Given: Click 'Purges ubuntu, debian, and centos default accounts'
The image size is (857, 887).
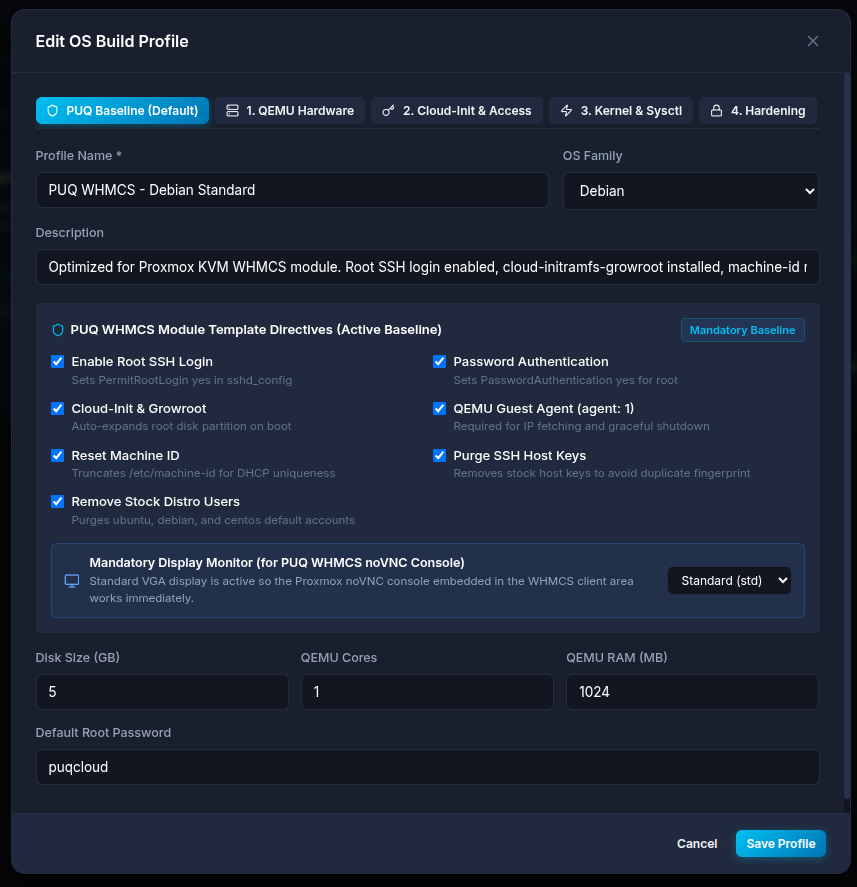Looking at the screenshot, I should tap(213, 520).
